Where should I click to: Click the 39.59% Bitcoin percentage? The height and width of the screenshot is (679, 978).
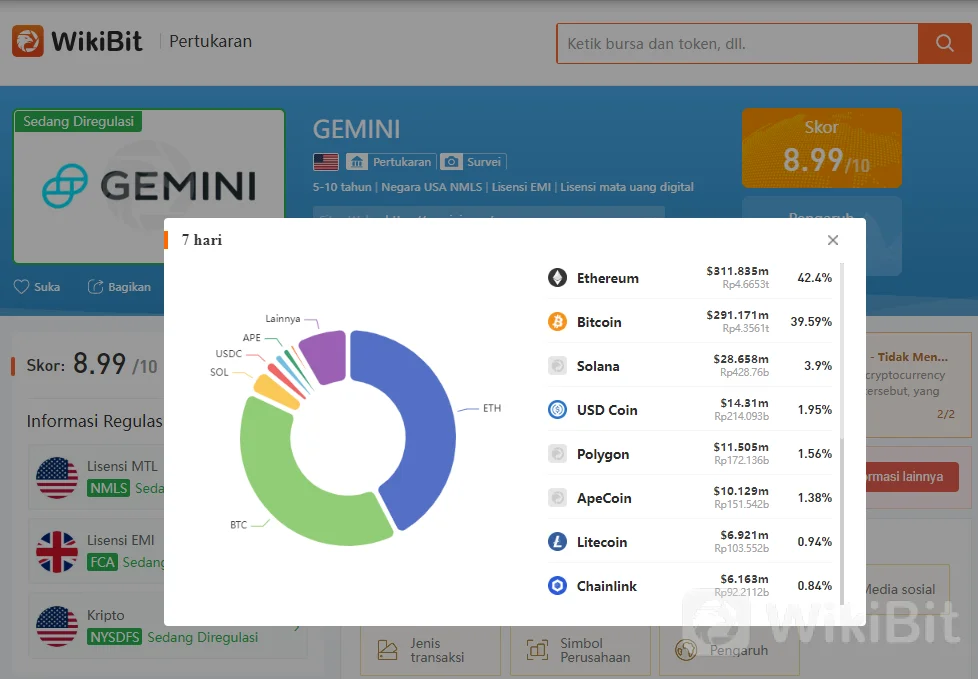pyautogui.click(x=811, y=322)
